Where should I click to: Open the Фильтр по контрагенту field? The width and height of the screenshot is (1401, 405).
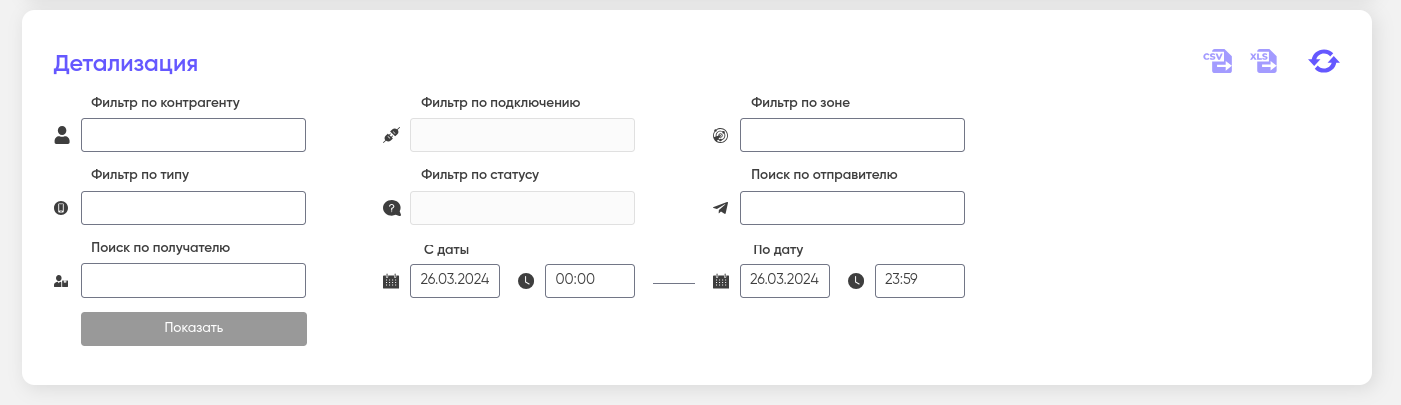(x=193, y=135)
